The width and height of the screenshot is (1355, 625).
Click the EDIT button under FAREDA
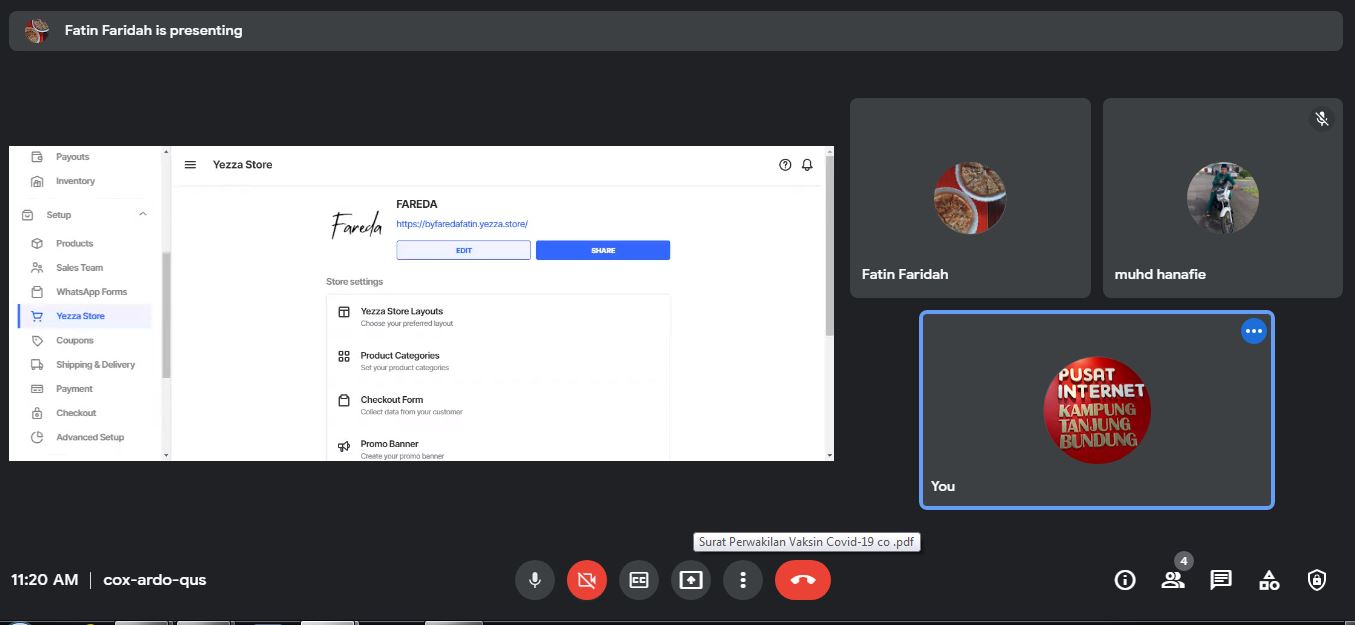463,250
